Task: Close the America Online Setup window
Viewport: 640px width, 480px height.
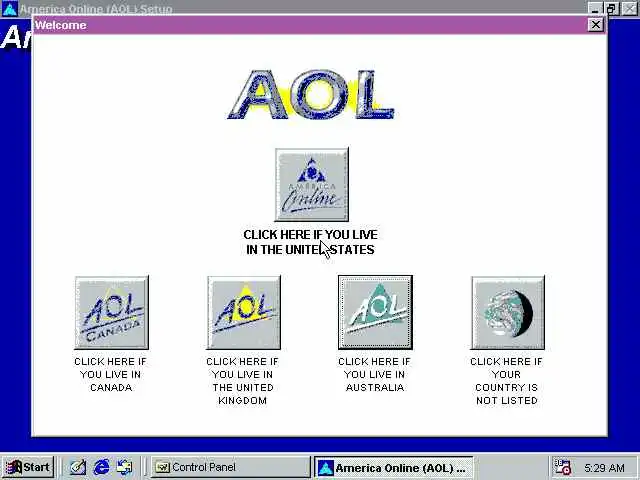Action: click(x=629, y=8)
